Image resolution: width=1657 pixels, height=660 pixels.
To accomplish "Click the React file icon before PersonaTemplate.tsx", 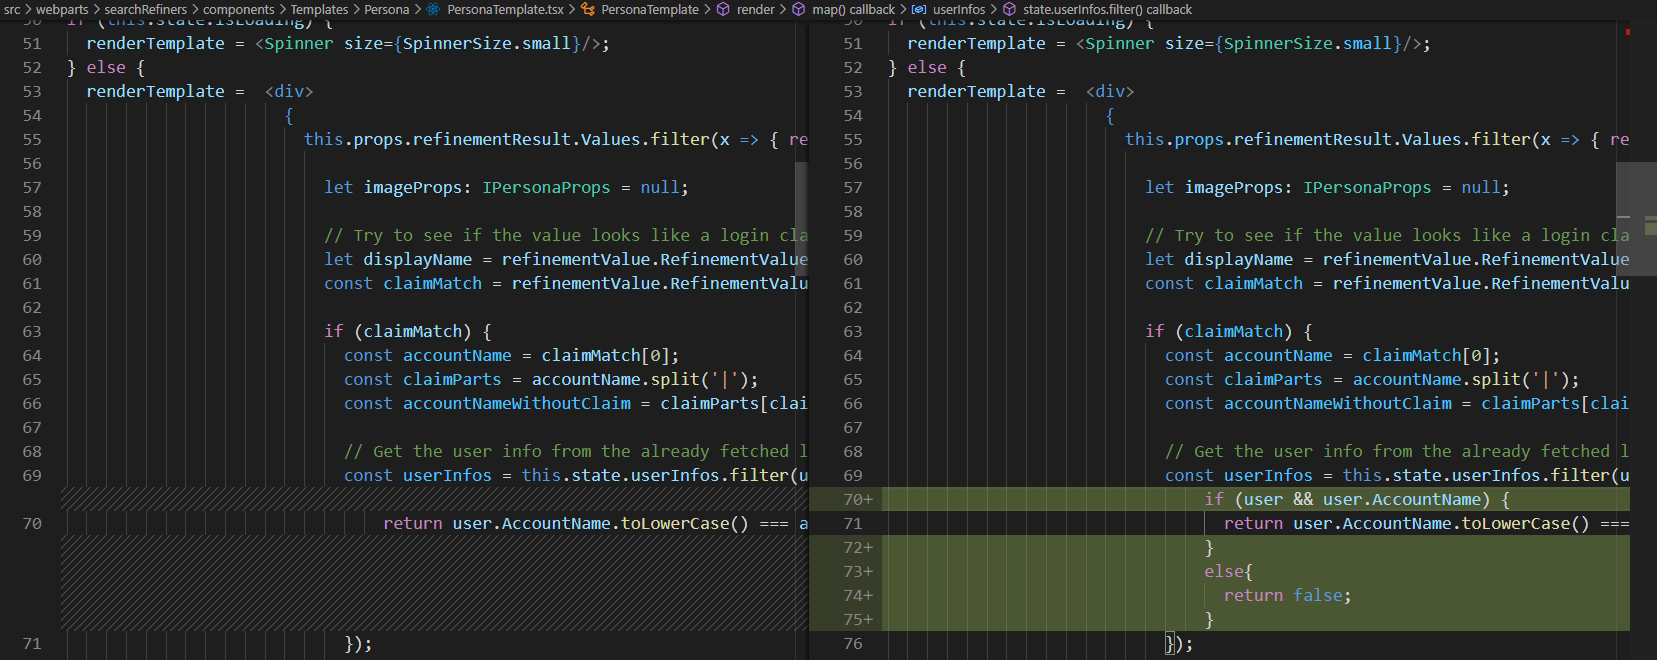I will (x=433, y=9).
